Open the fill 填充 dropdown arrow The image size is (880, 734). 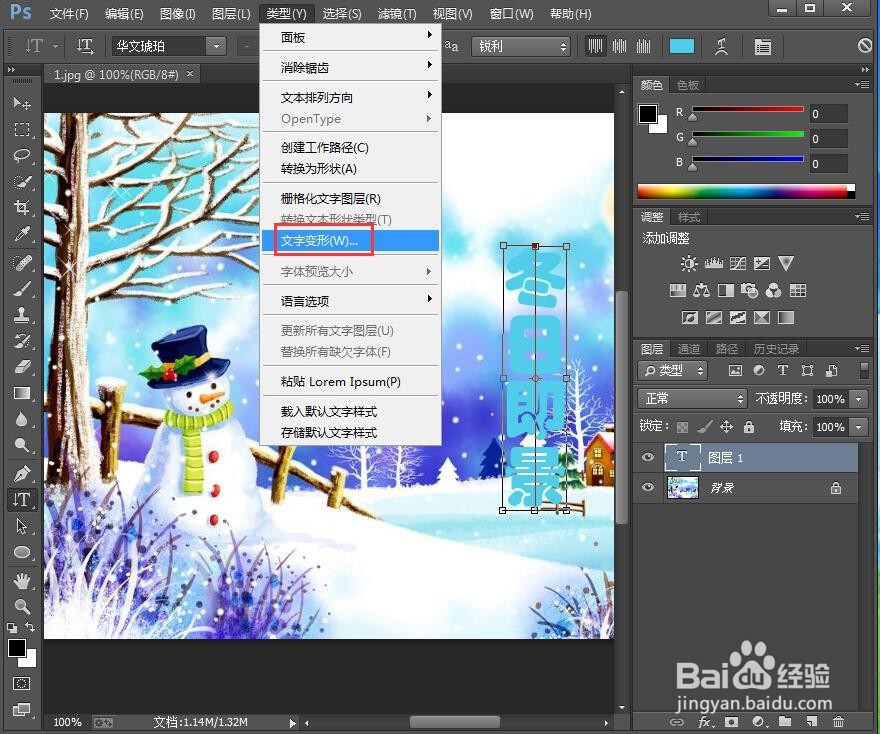(x=858, y=427)
